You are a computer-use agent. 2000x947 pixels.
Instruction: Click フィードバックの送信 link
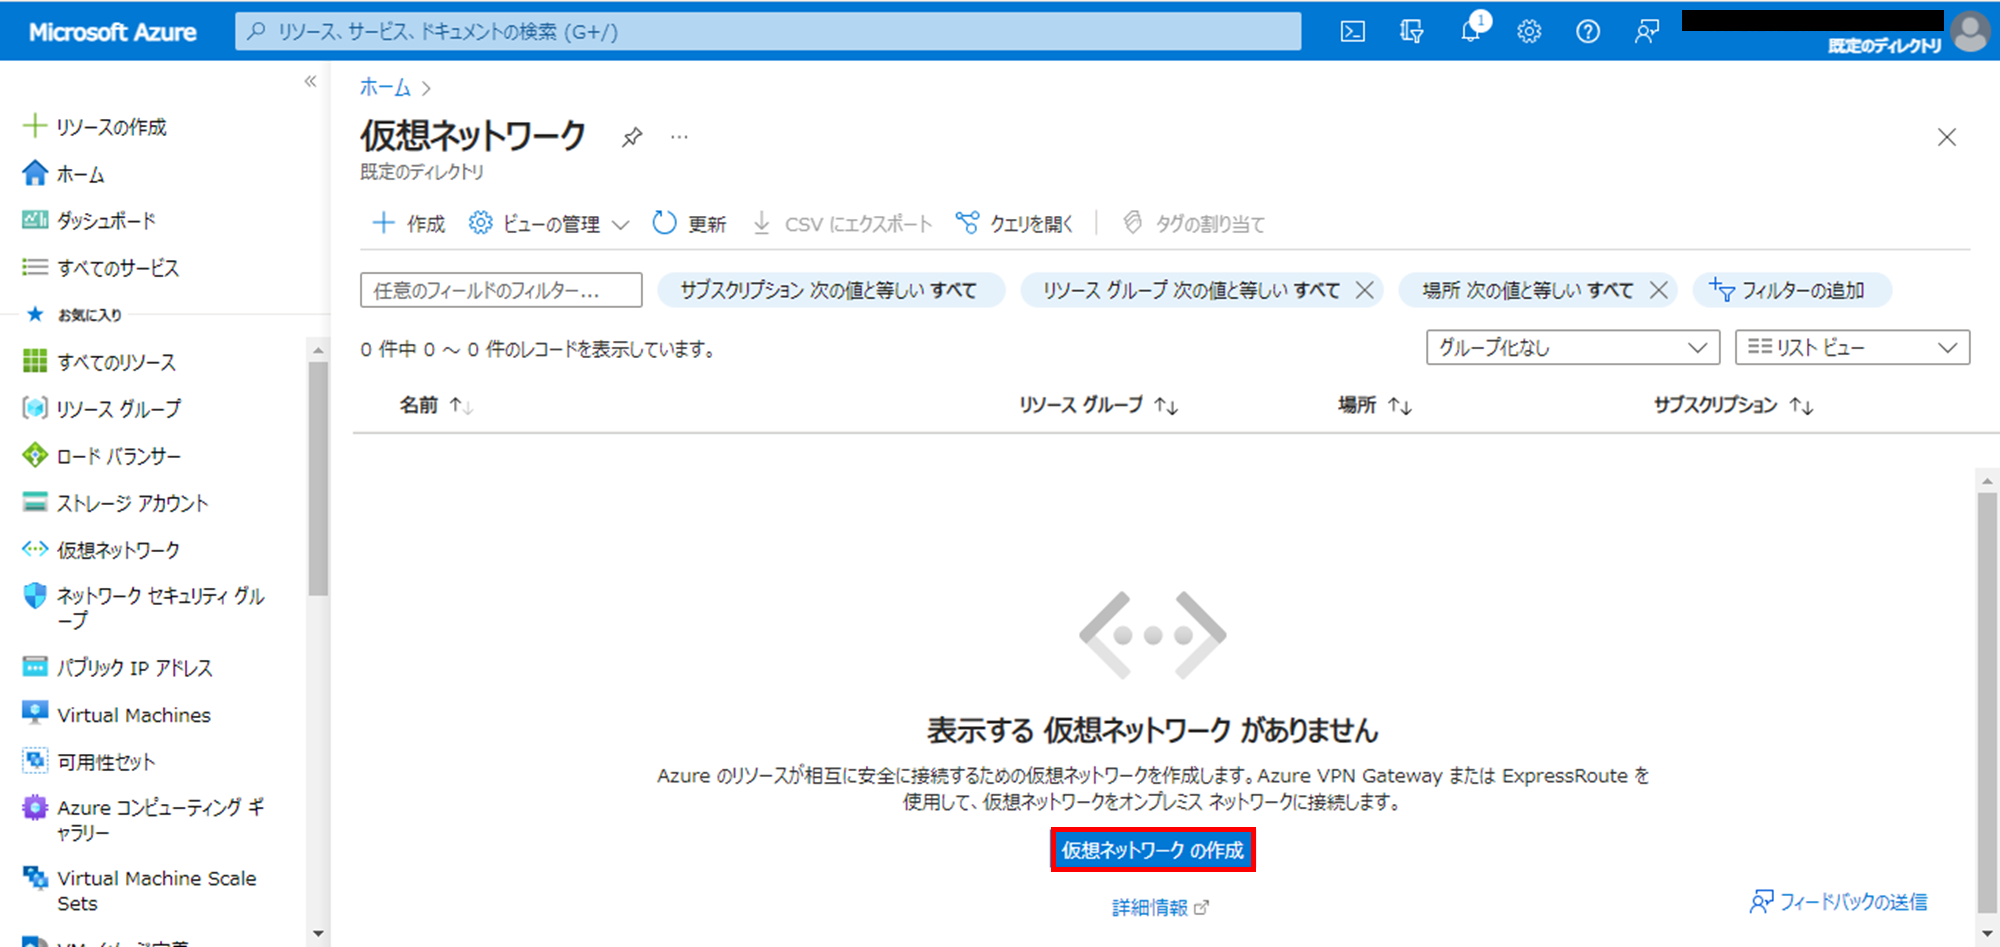1838,902
